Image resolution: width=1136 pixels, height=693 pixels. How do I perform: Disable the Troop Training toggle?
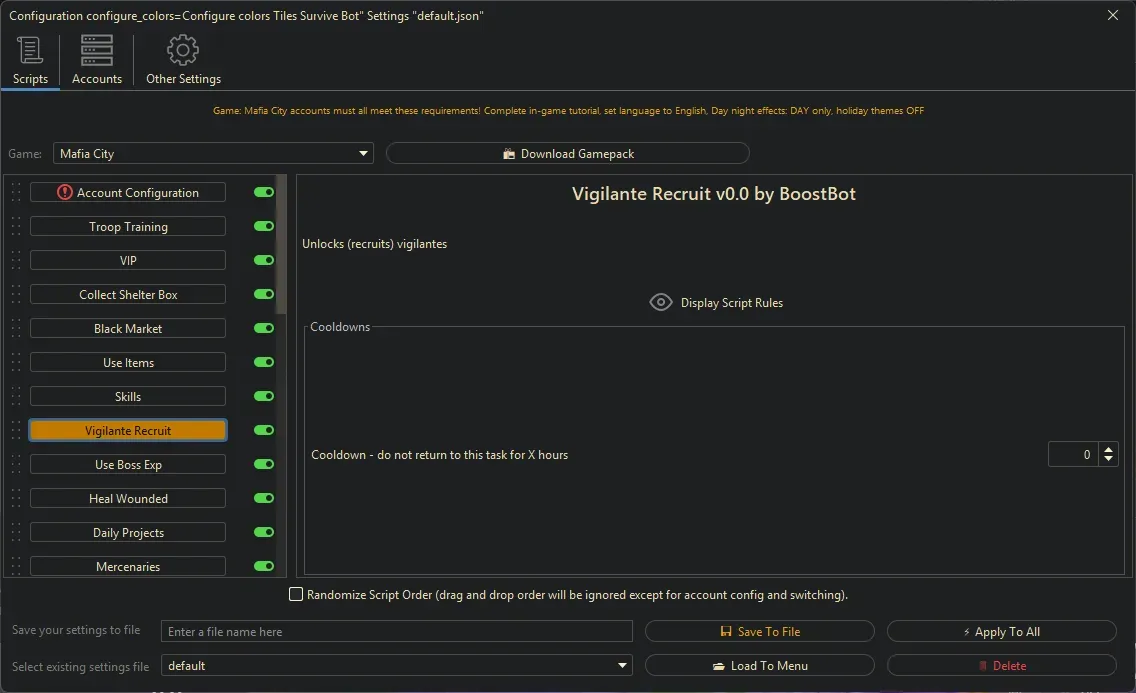pyautogui.click(x=262, y=226)
